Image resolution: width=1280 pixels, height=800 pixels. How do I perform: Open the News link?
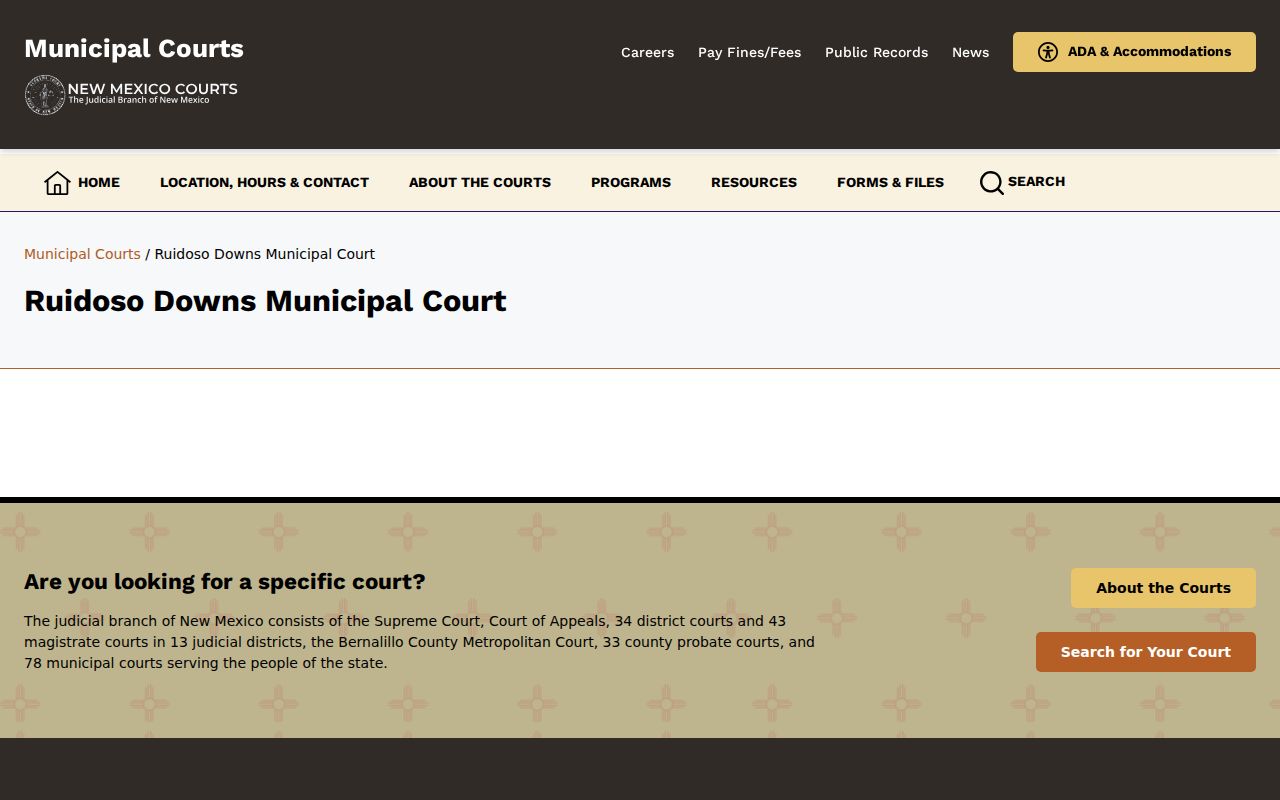(970, 52)
